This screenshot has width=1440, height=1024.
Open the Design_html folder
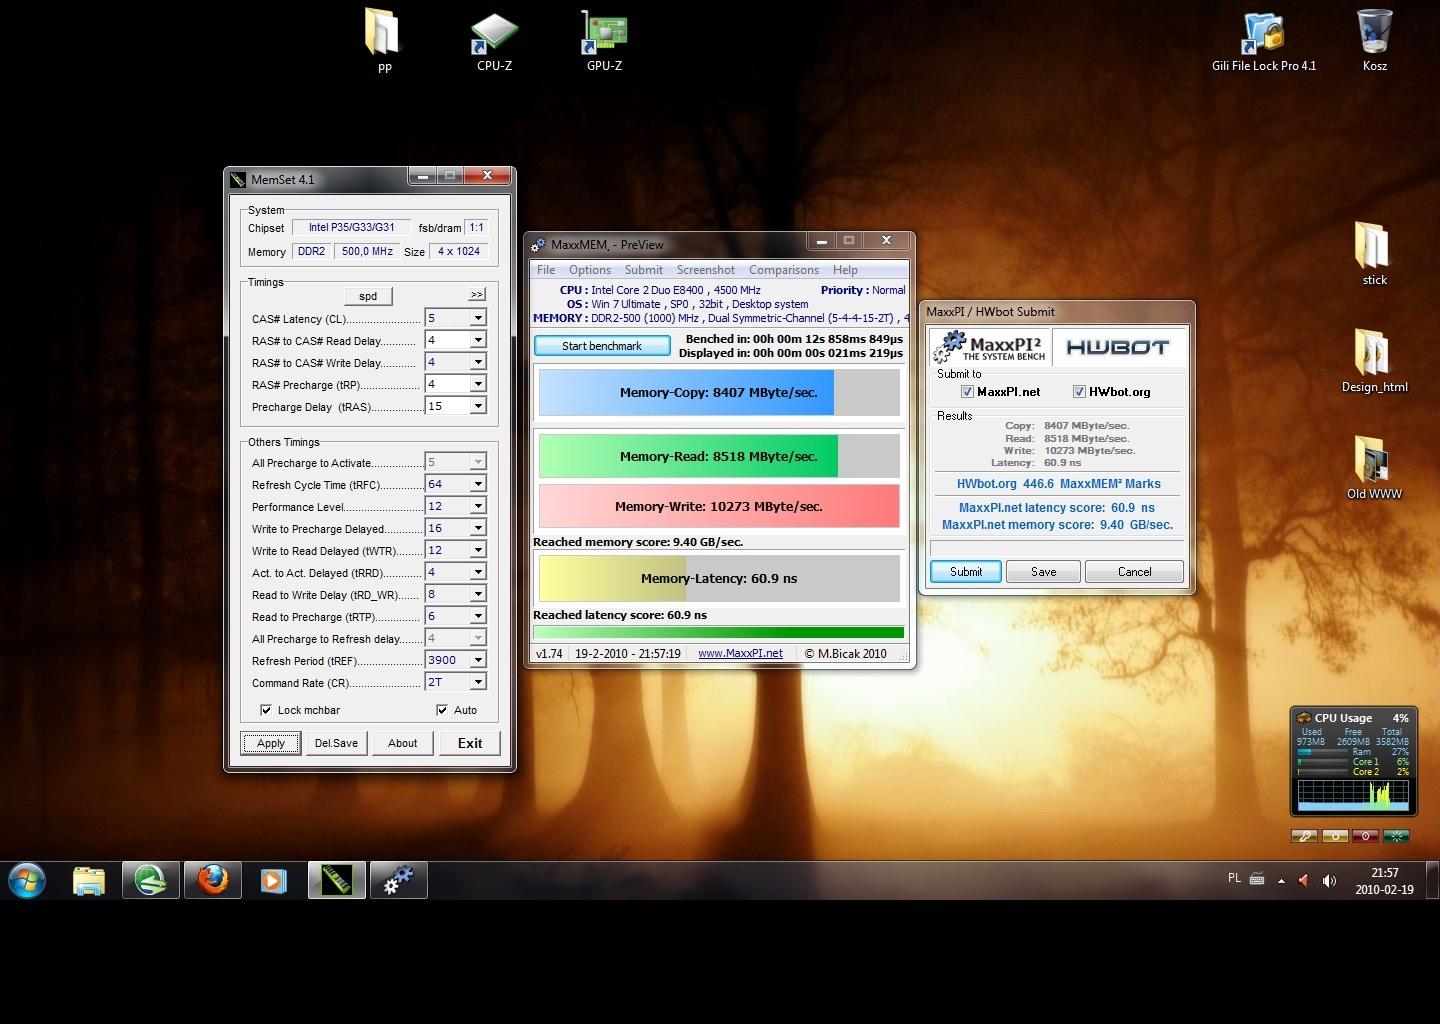(x=1374, y=361)
